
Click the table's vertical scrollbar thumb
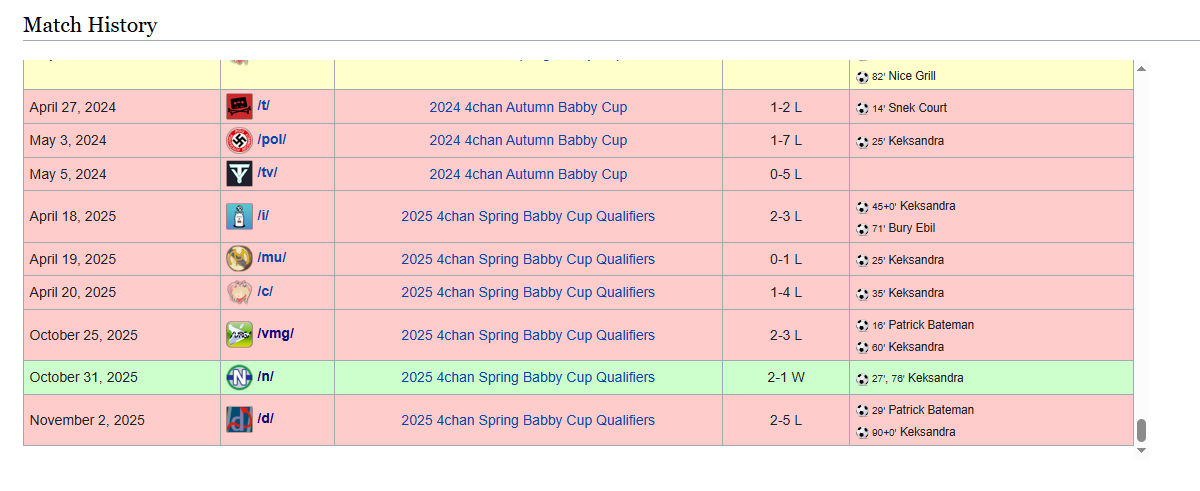(1141, 430)
